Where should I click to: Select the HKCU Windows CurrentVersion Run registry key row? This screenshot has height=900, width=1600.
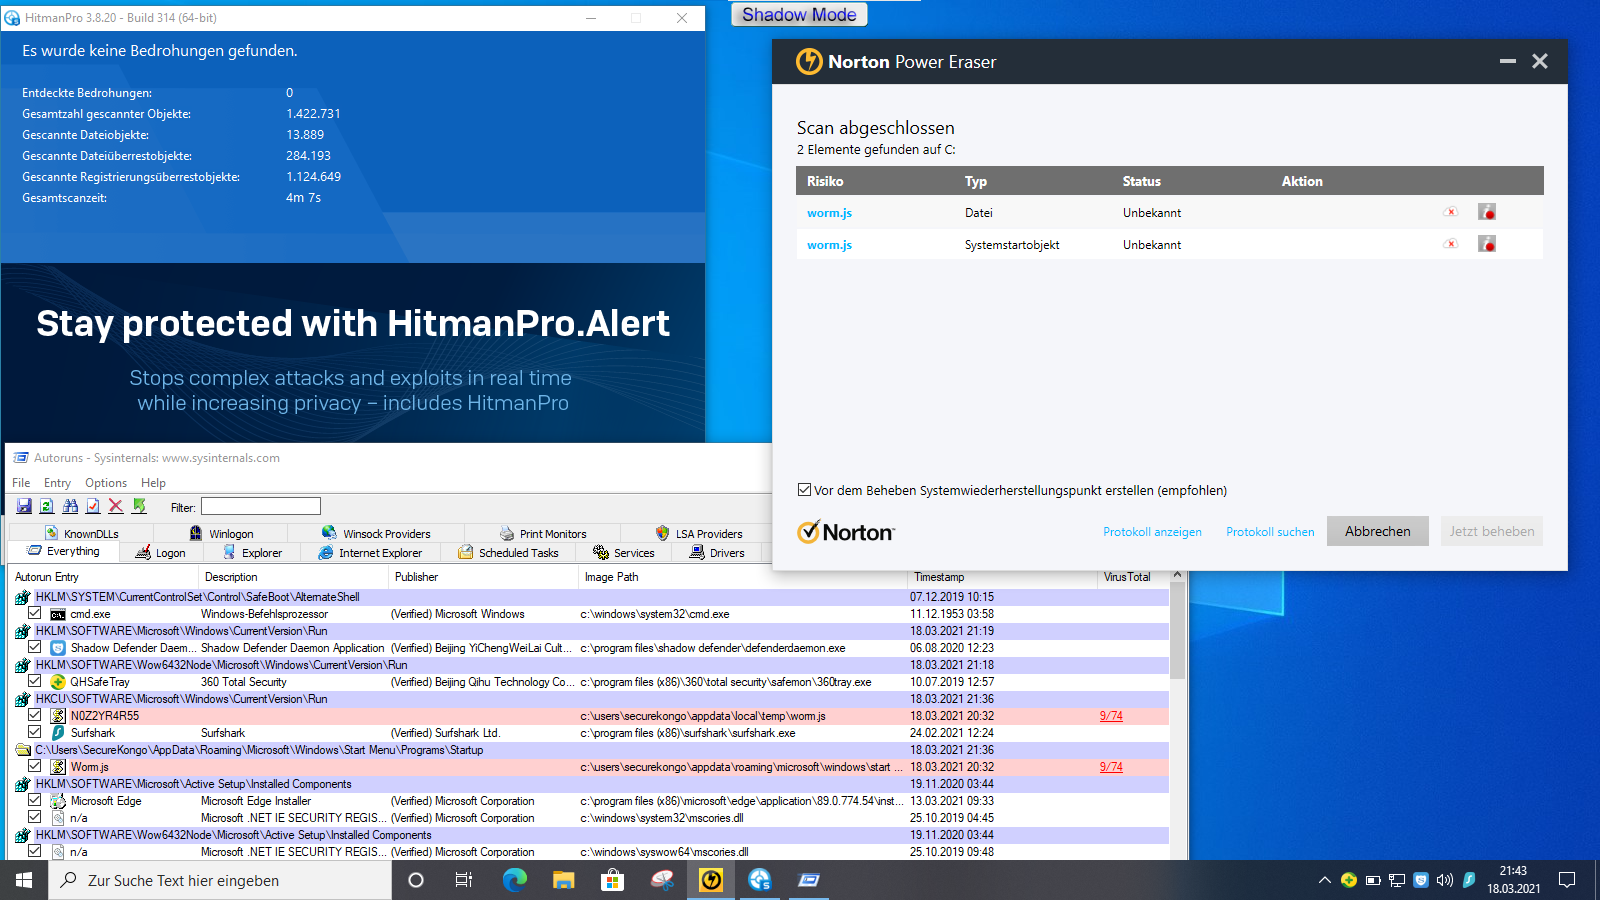[x=590, y=698]
